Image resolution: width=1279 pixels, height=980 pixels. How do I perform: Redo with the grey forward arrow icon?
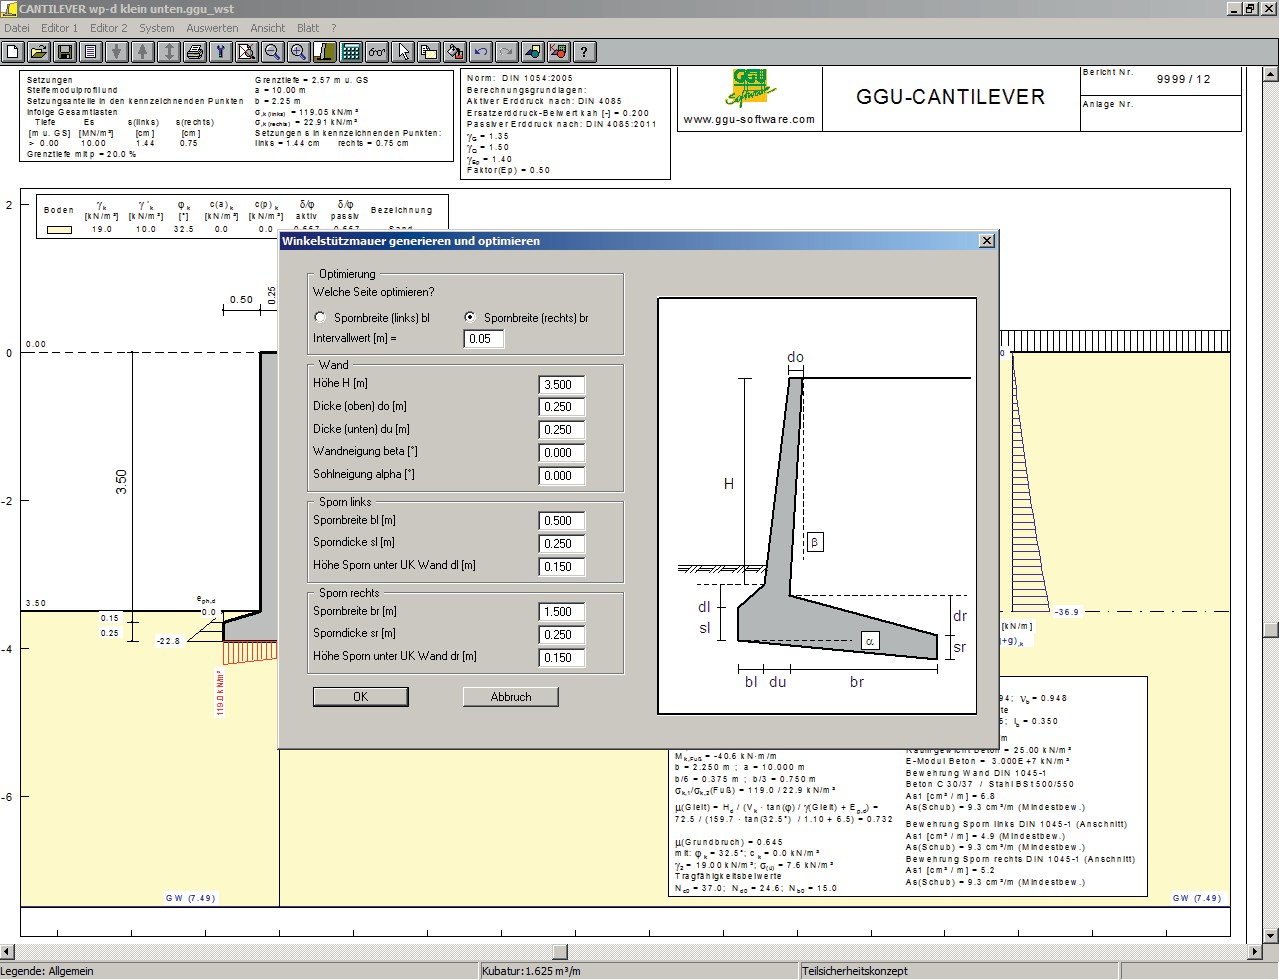pyautogui.click(x=507, y=52)
